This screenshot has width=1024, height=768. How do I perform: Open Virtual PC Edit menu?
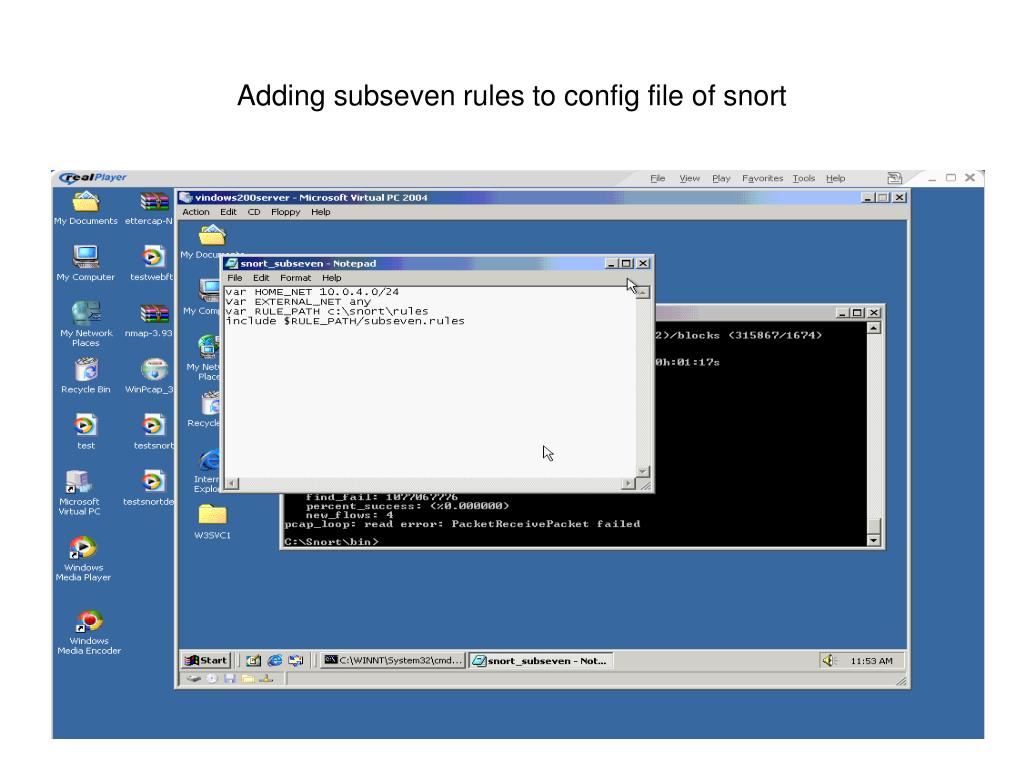[228, 212]
